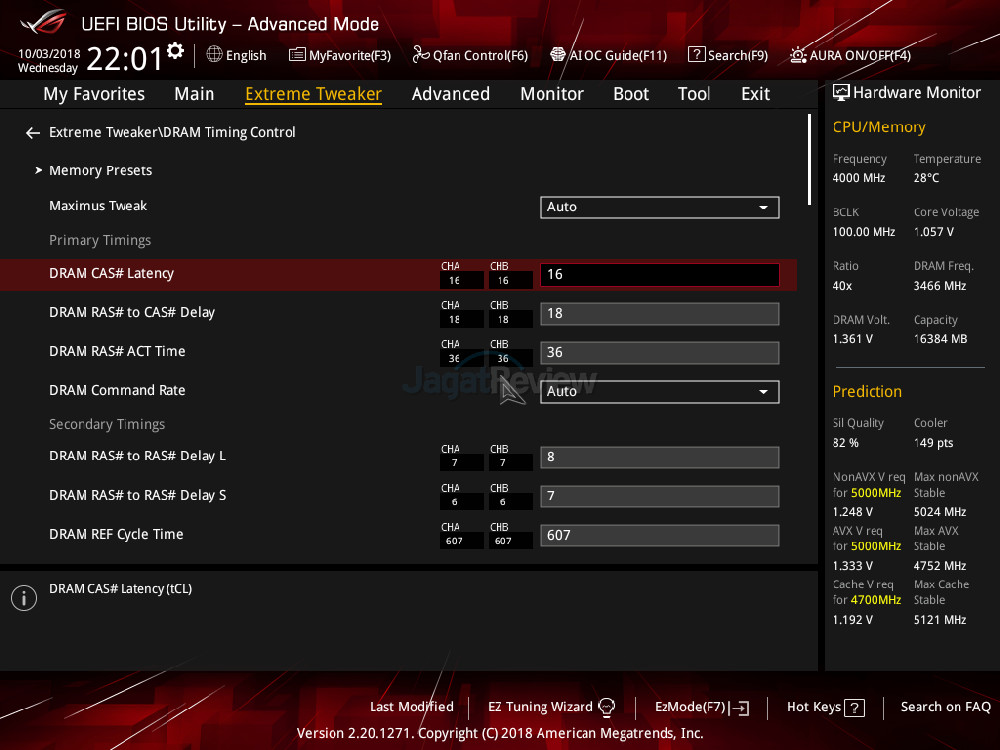This screenshot has width=1000, height=750.
Task: Select the DRAM CAS# Latency value field
Action: [x=659, y=274]
